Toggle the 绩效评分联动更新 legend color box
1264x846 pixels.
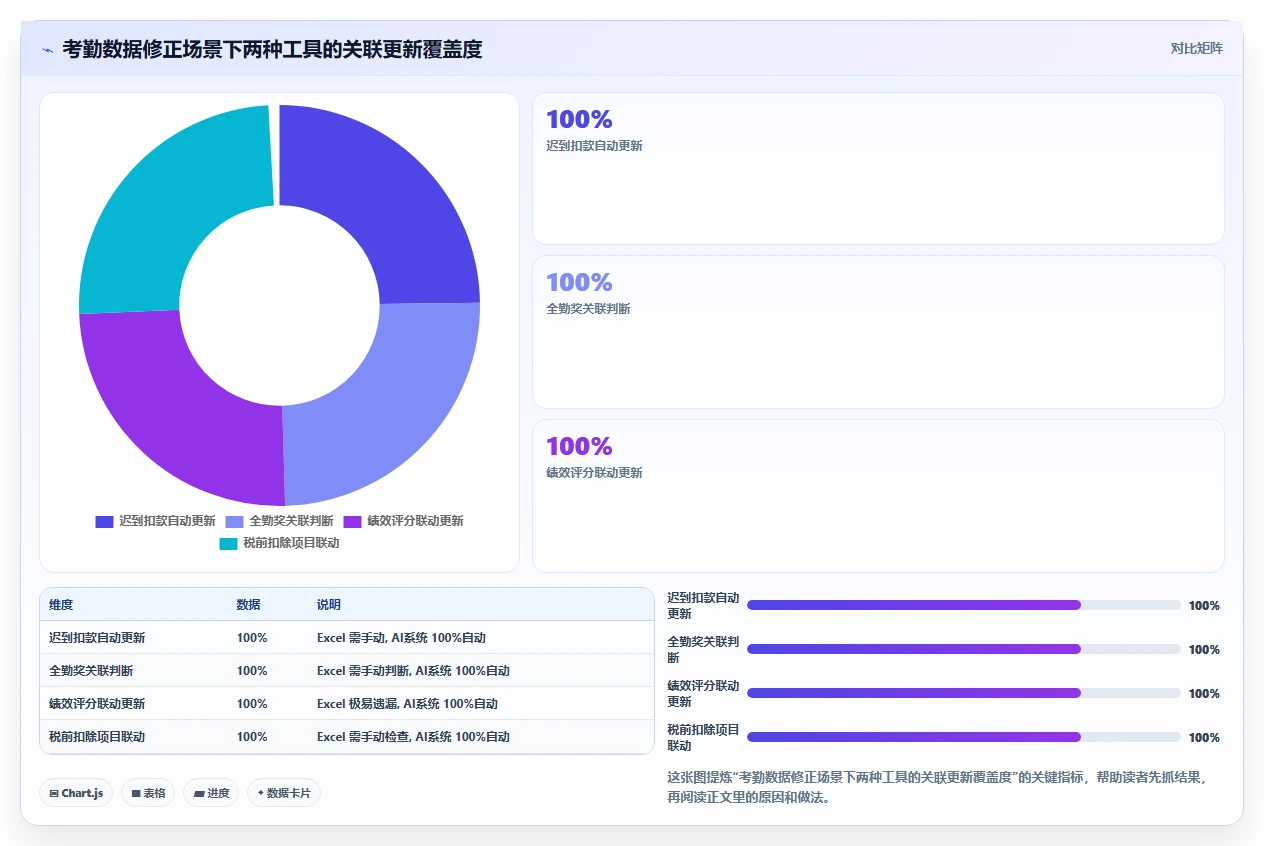coord(352,521)
